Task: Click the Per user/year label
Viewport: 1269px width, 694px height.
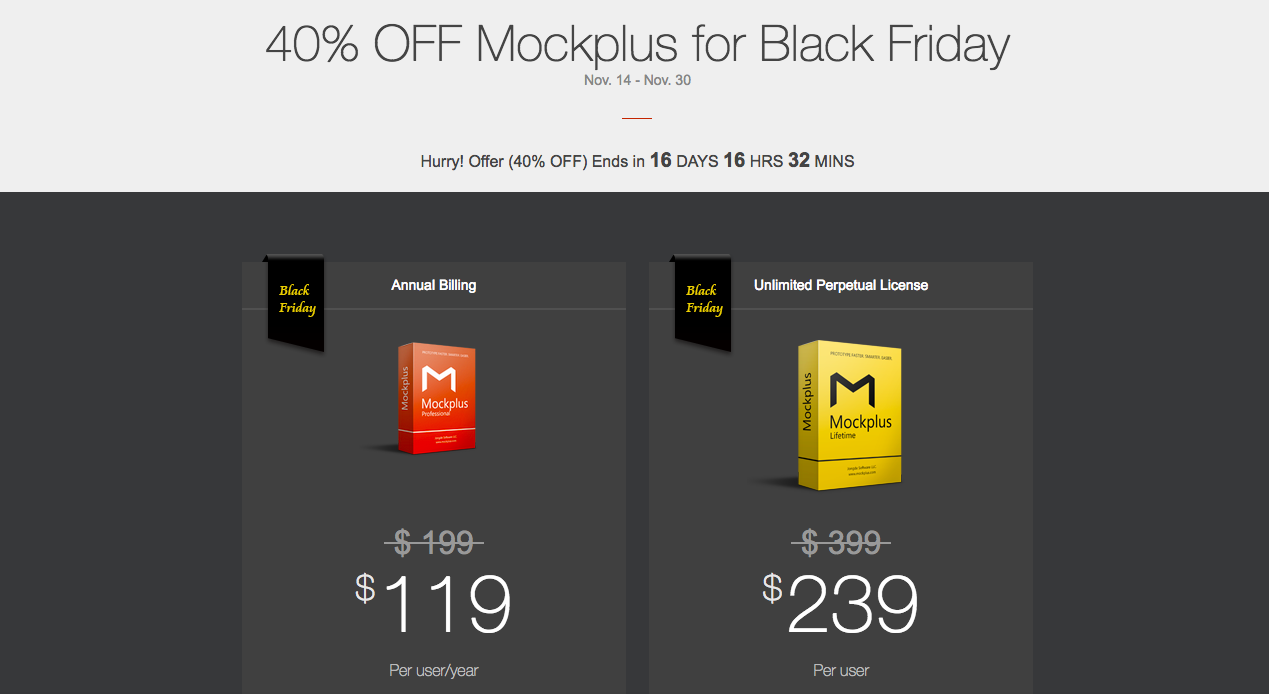Action: [x=434, y=670]
